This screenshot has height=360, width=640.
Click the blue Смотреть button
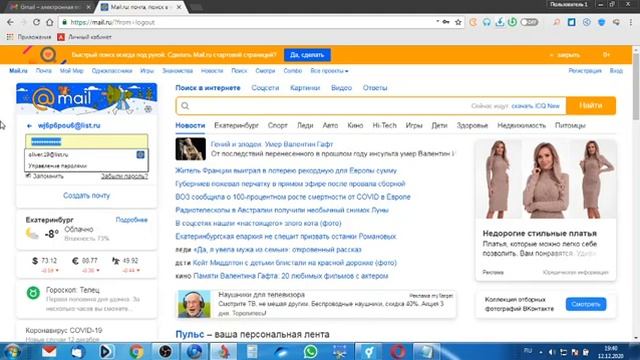pyautogui.click(x=586, y=304)
